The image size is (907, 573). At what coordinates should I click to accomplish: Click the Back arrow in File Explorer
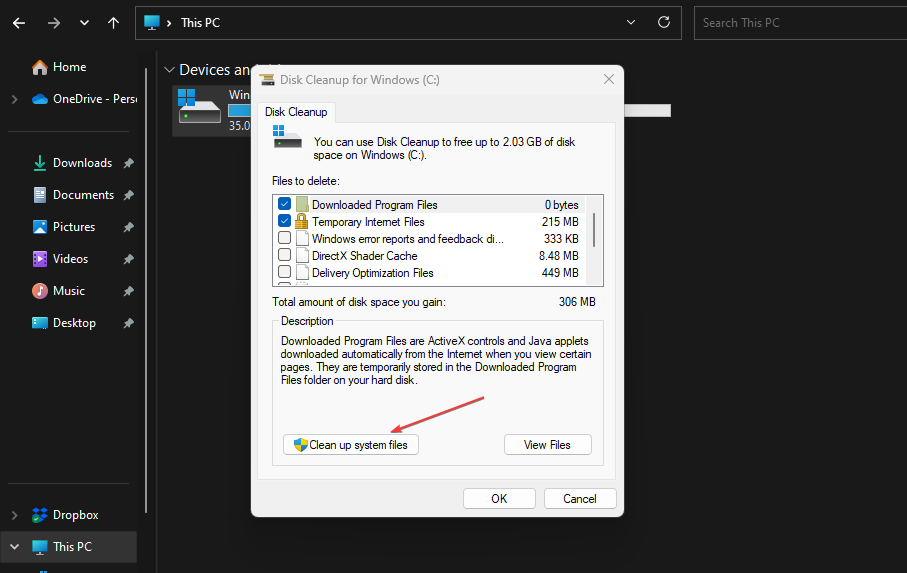(19, 22)
